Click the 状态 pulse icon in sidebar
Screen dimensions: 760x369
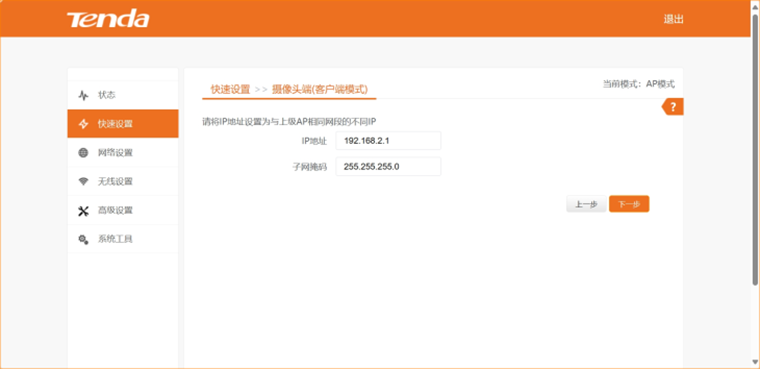pyautogui.click(x=83, y=95)
